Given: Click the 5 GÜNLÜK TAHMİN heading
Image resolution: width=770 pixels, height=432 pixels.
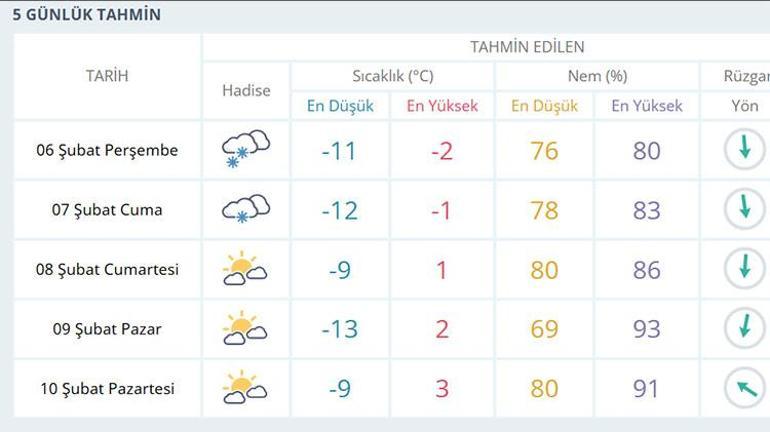Looking at the screenshot, I should [x=87, y=15].
